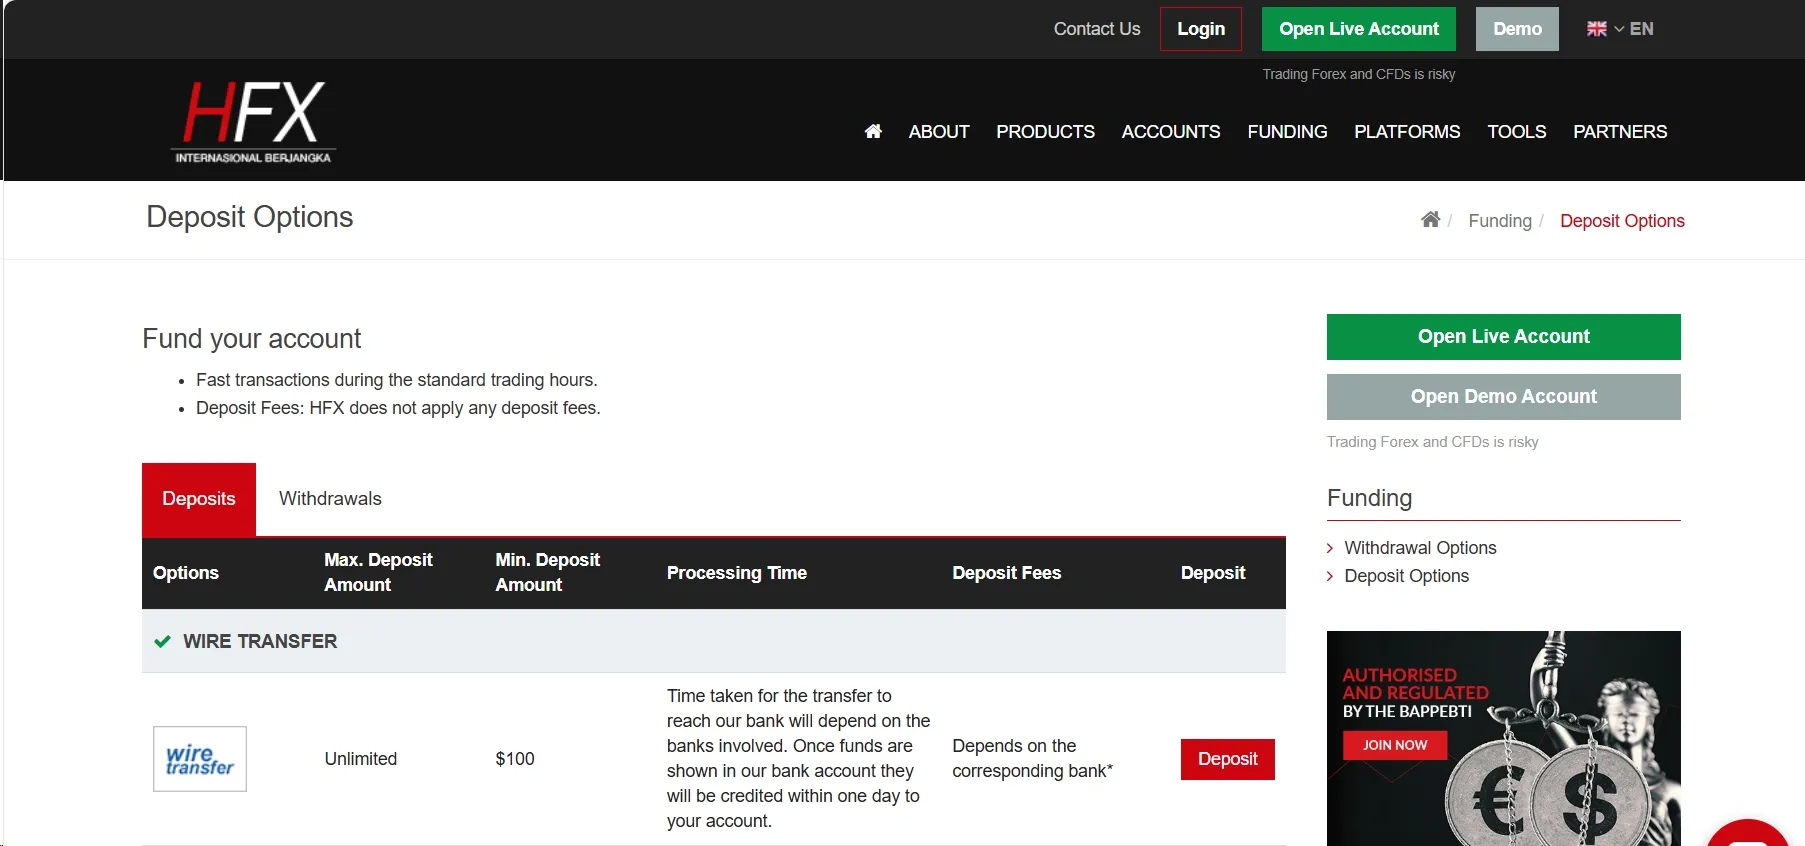Image resolution: width=1805 pixels, height=846 pixels.
Task: Click the Funding breadcrumb link
Action: [x=1500, y=221]
